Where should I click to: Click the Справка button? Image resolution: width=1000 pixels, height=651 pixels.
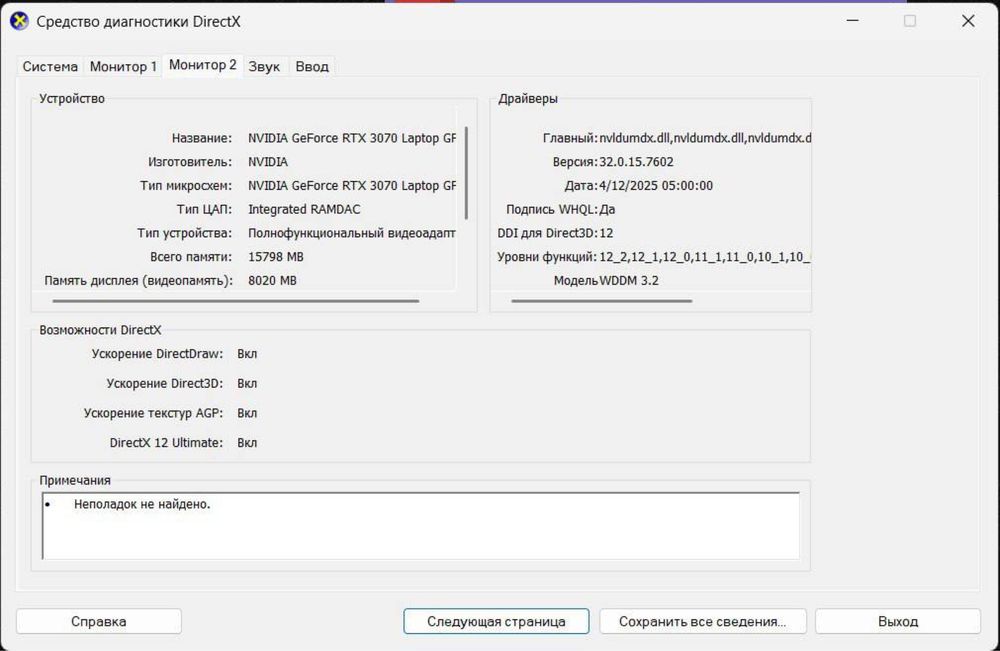point(99,621)
